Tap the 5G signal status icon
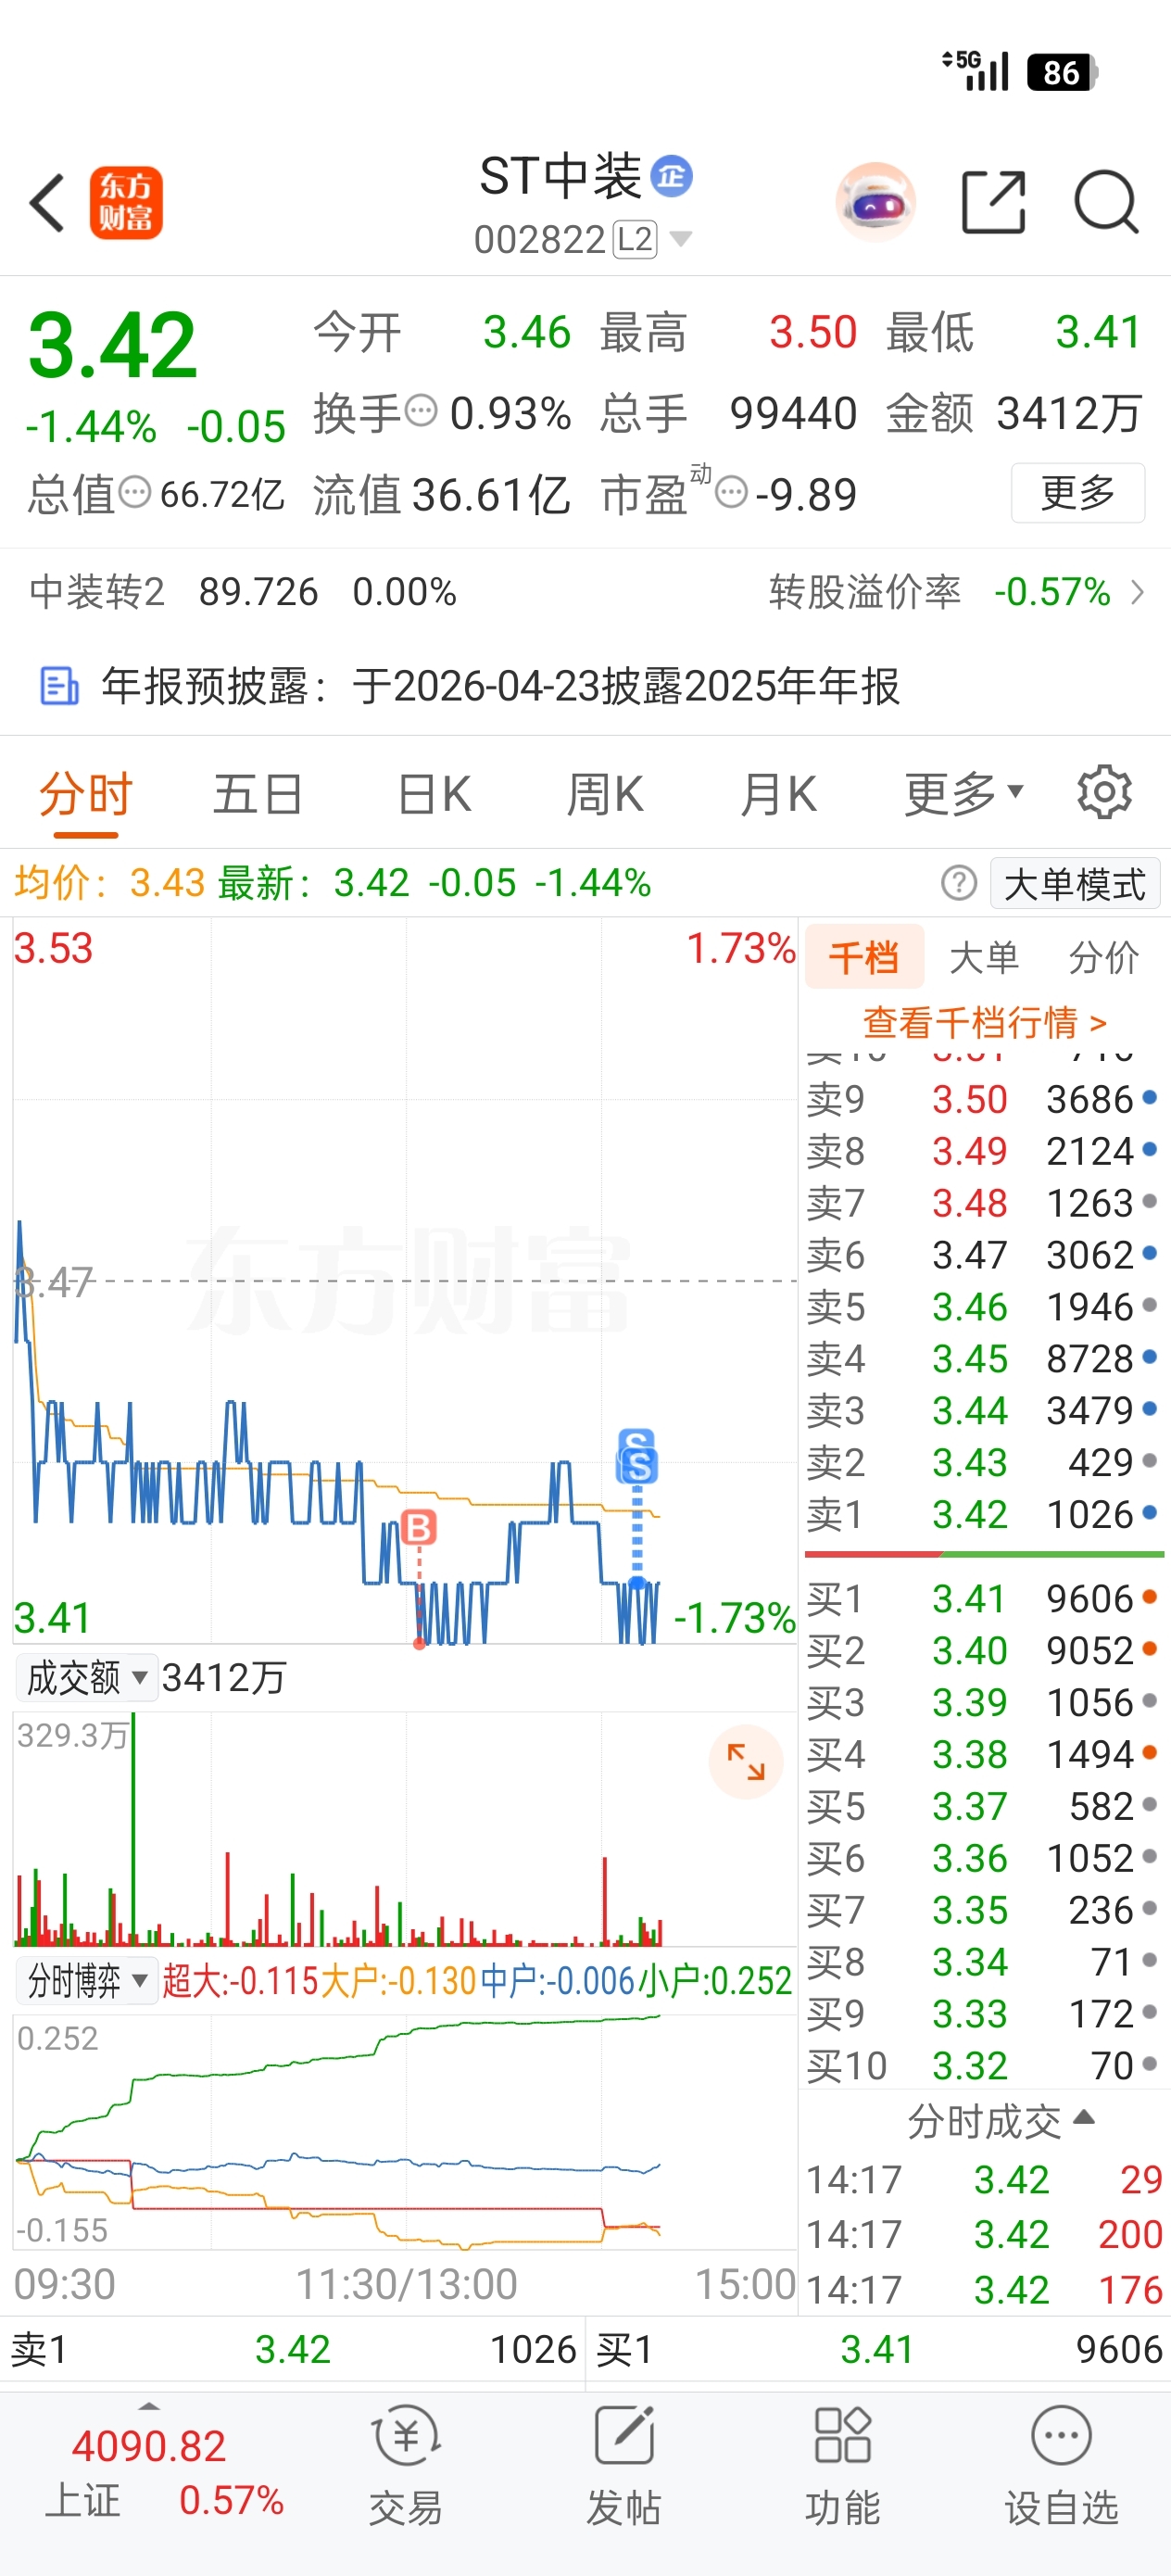1171x2576 pixels. coord(975,71)
